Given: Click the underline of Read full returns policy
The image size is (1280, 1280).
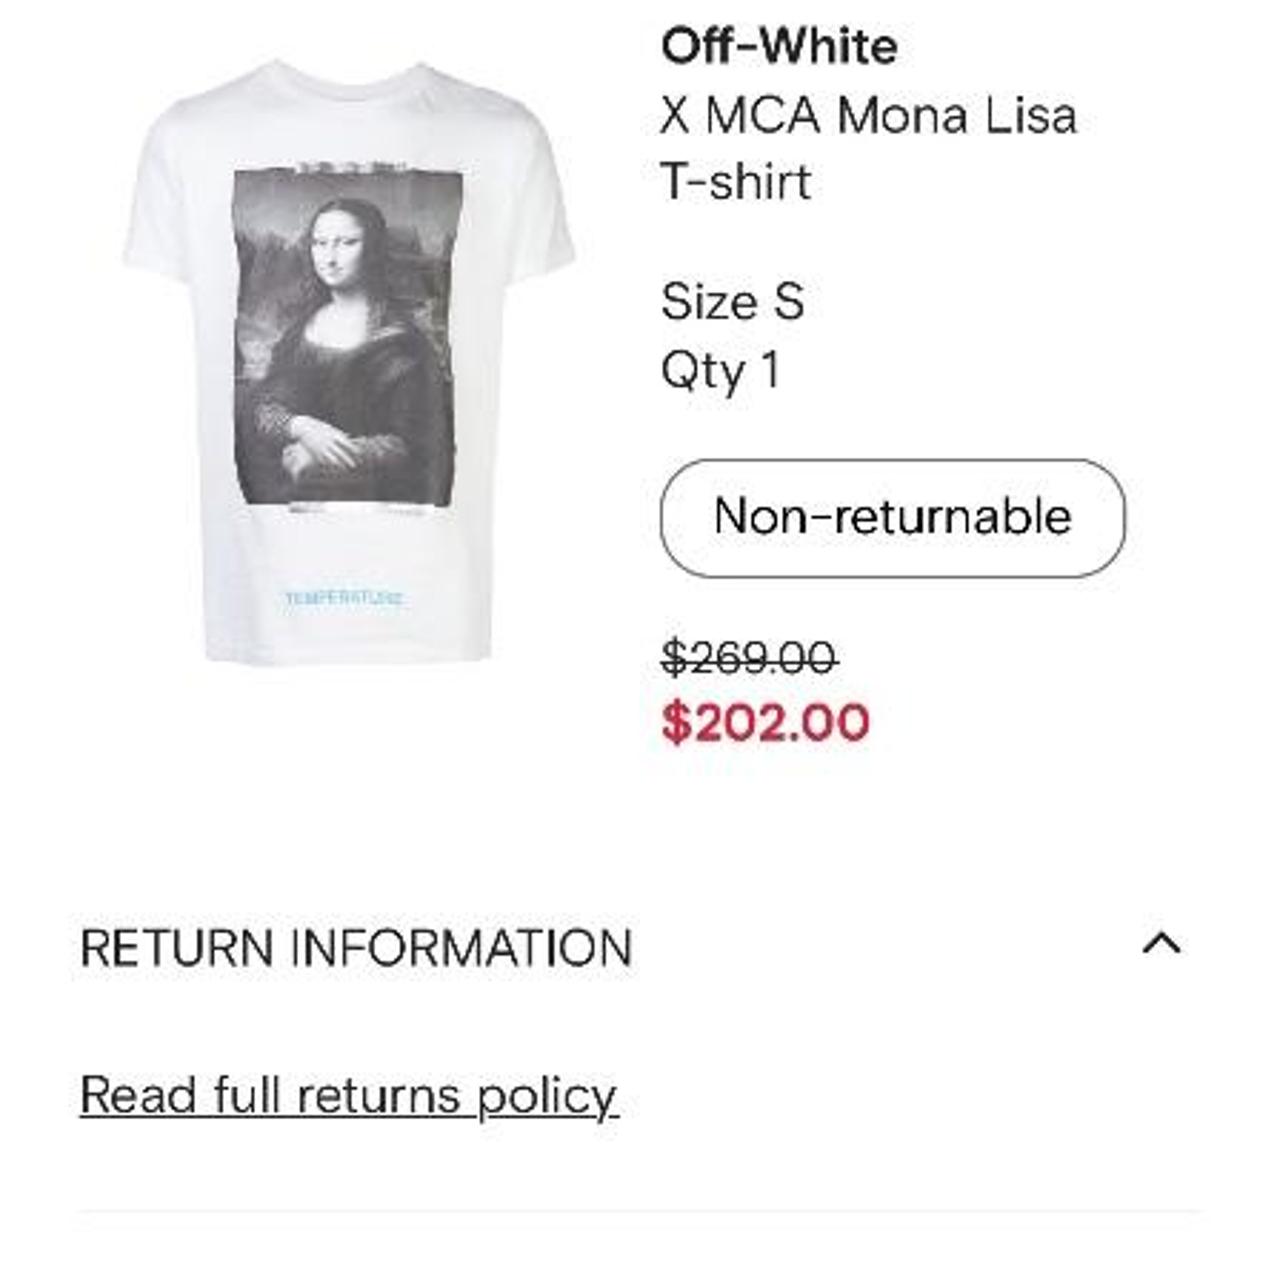Looking at the screenshot, I should [348, 1119].
